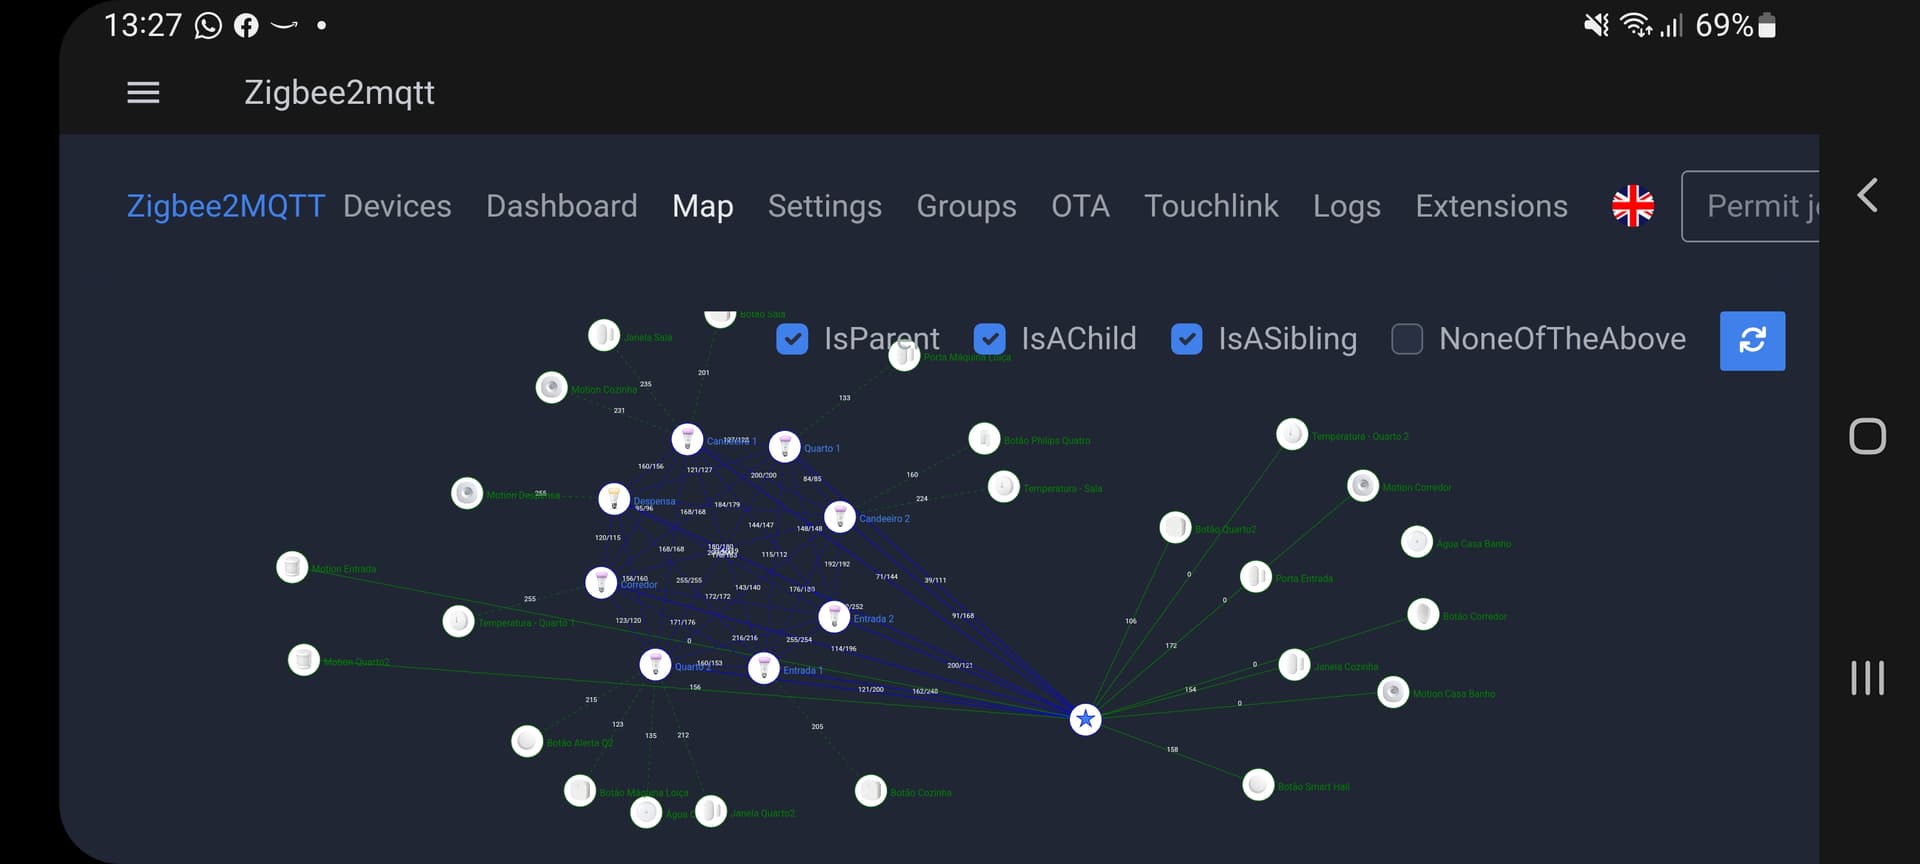Select the Agua Casa Banho node
The width and height of the screenshot is (1920, 864).
tap(1417, 542)
